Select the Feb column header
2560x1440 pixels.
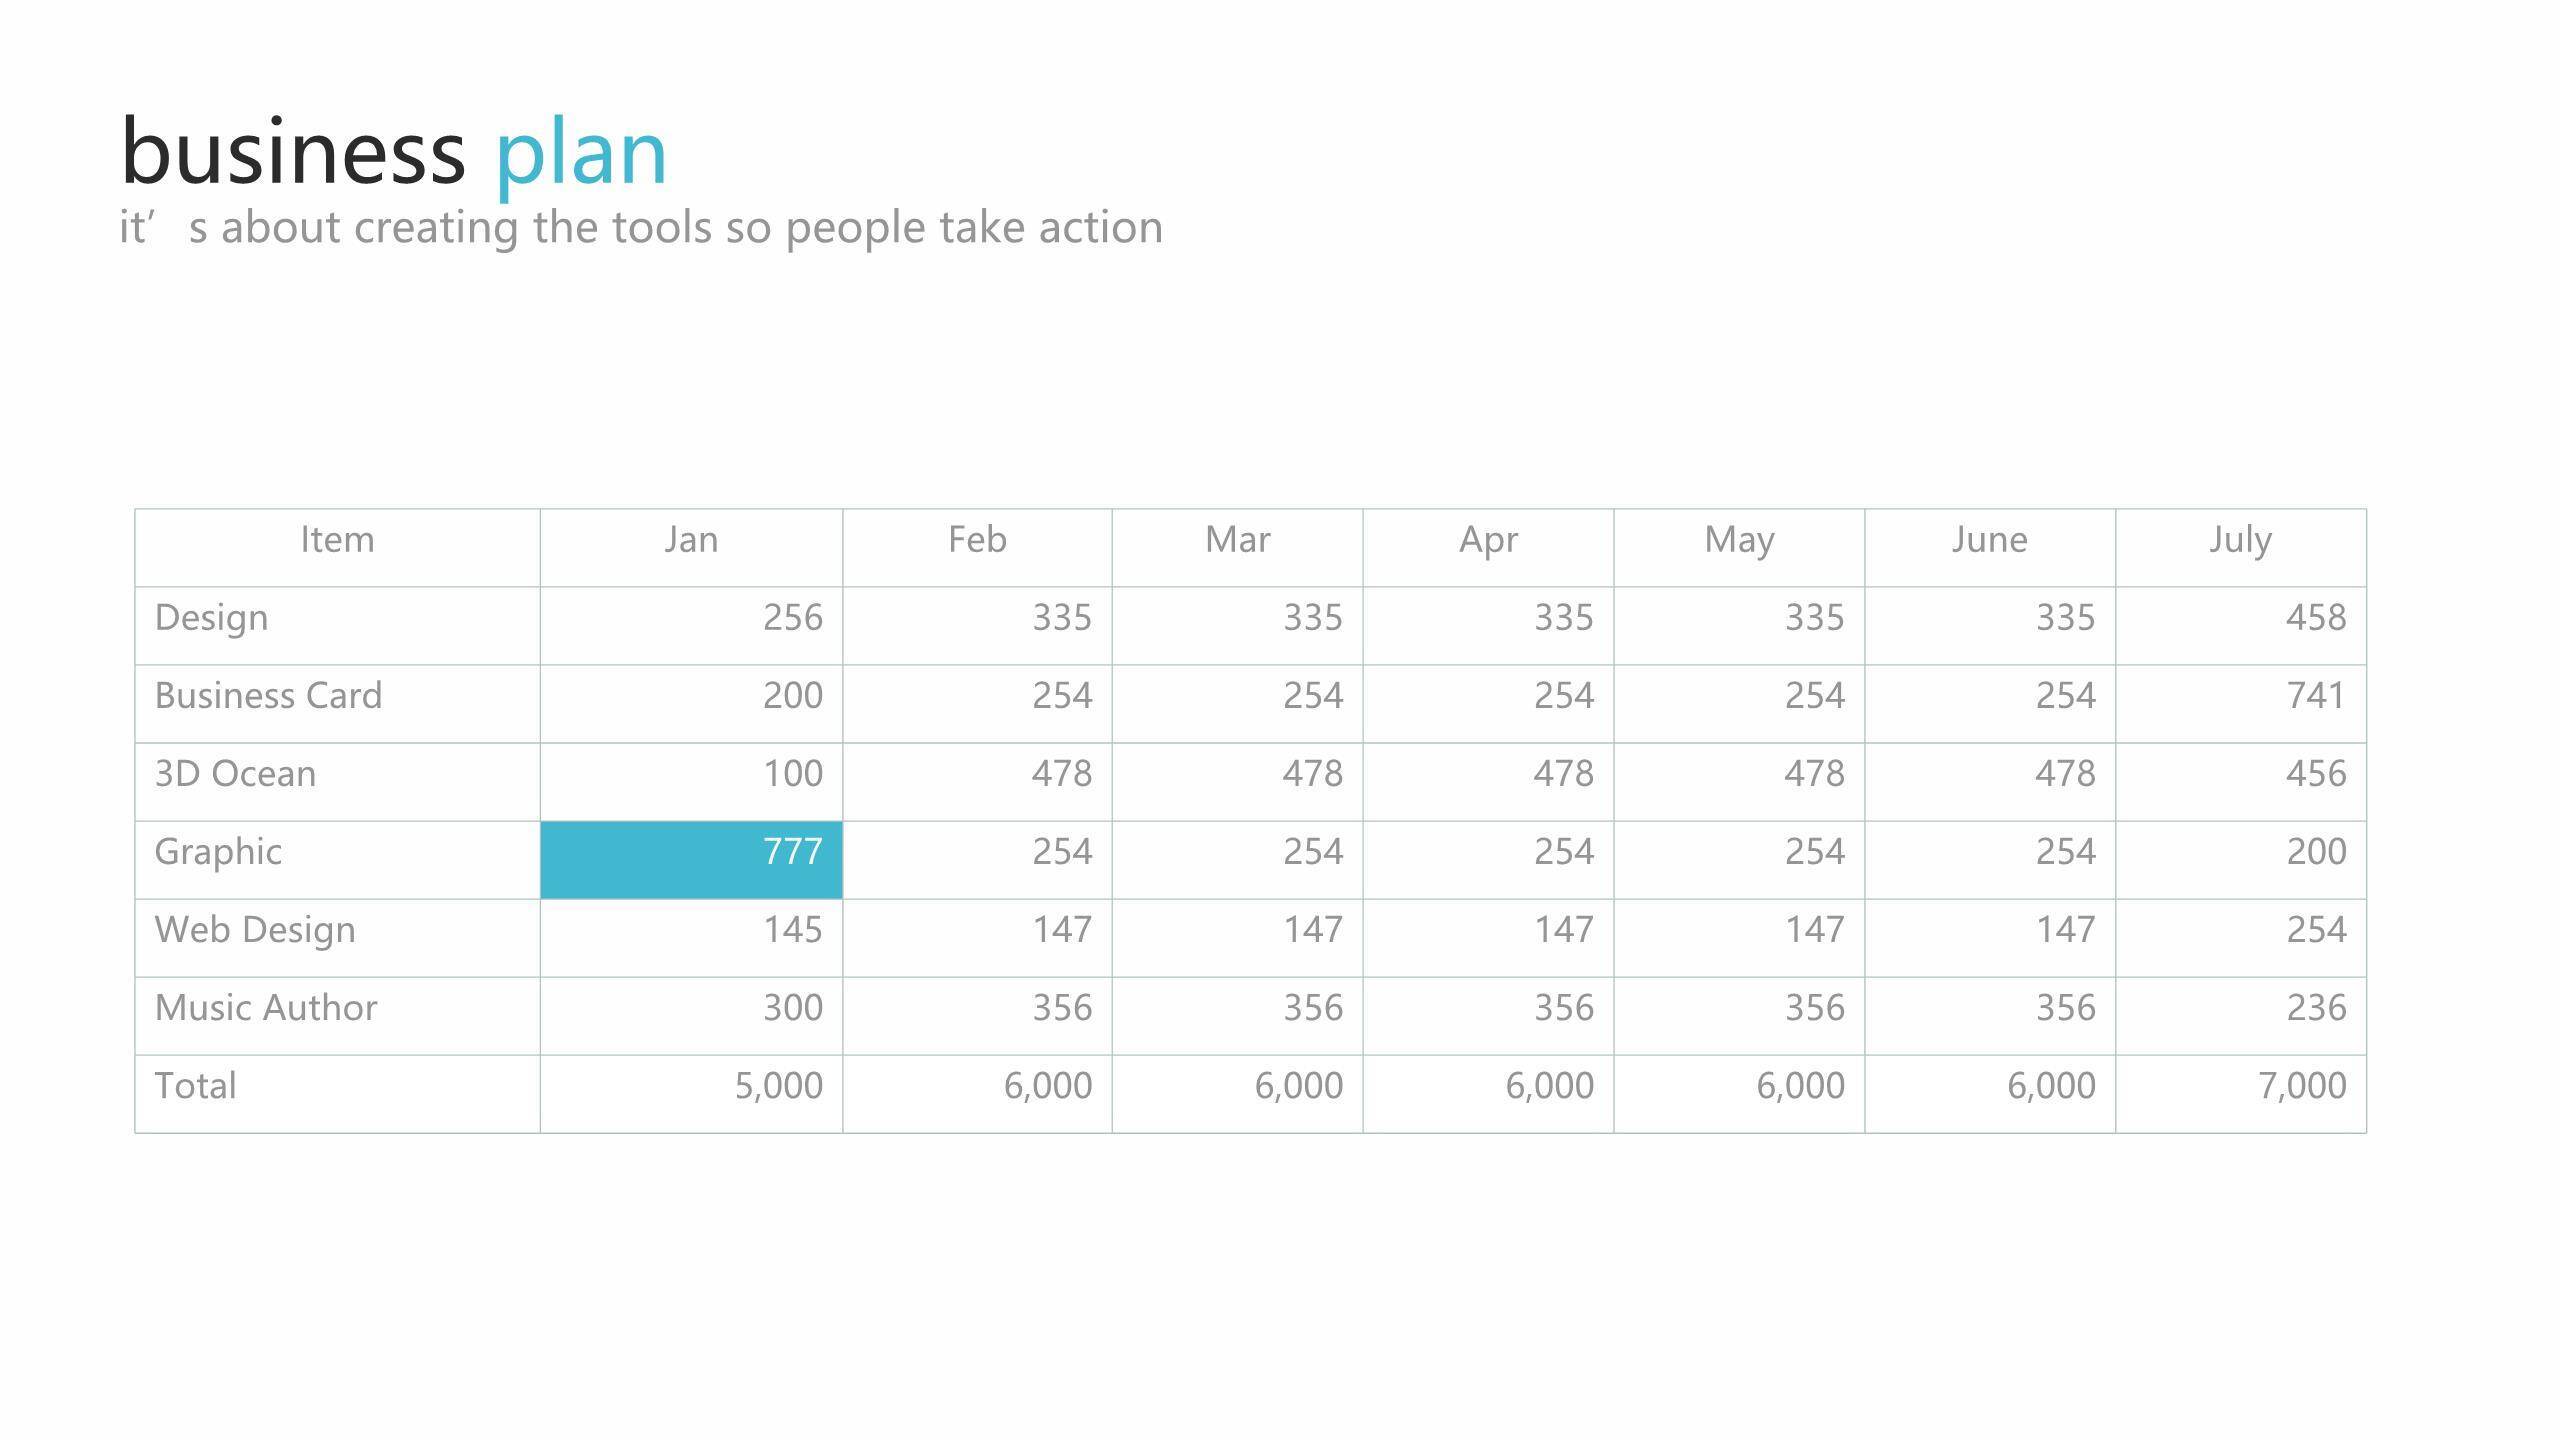977,540
